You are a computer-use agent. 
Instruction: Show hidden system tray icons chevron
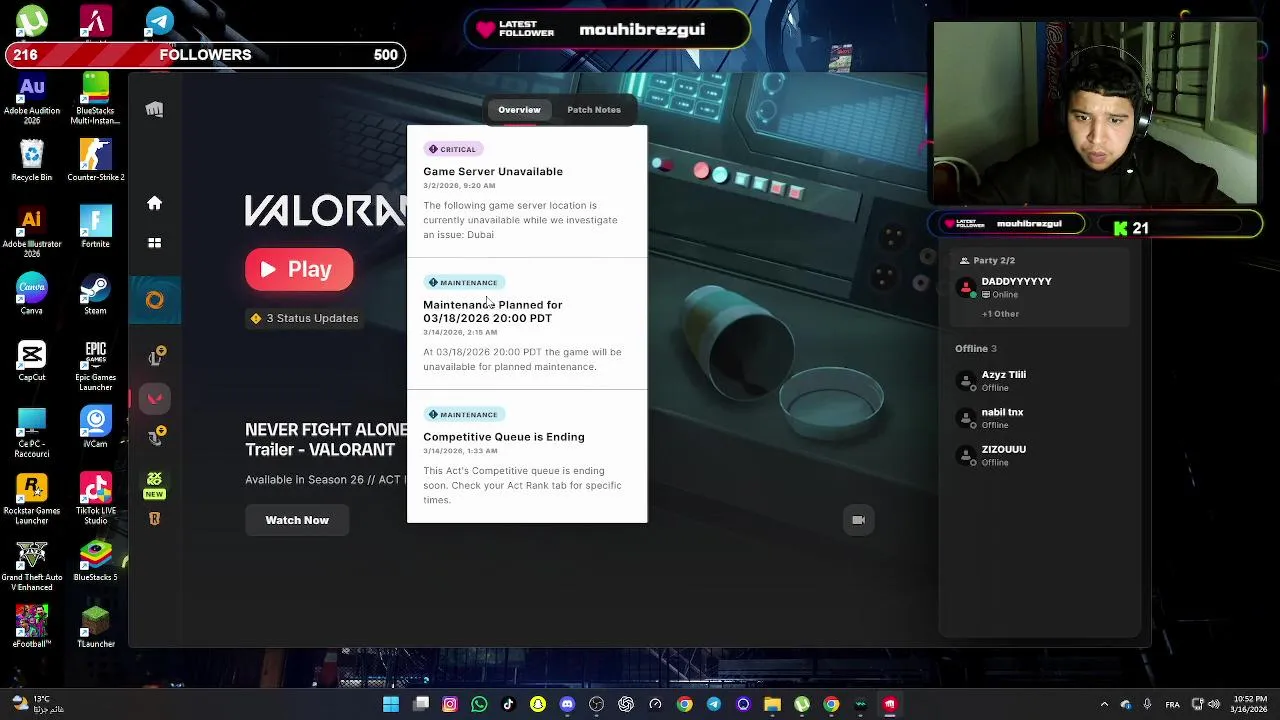[x=1104, y=704]
